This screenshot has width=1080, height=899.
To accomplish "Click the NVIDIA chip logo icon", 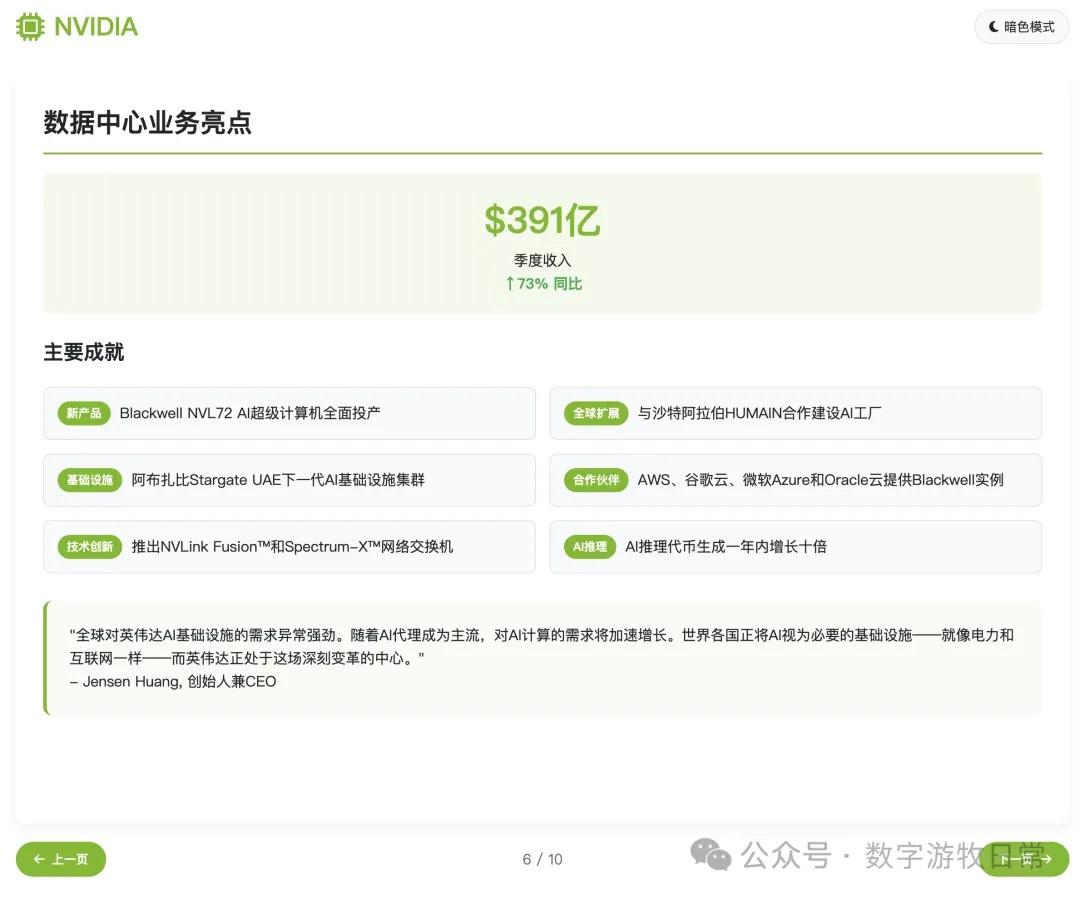I will pos(29,26).
